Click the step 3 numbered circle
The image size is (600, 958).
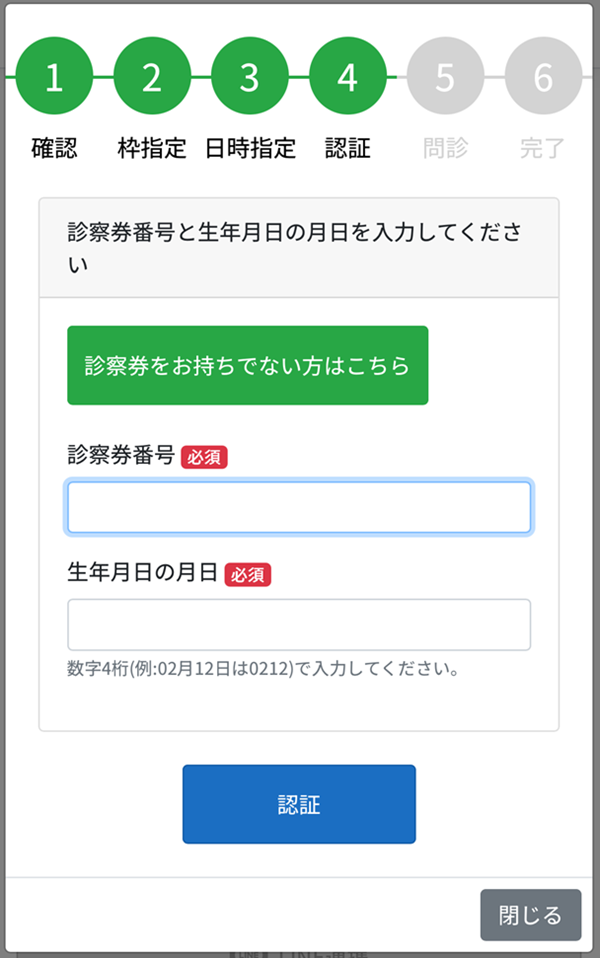250,77
